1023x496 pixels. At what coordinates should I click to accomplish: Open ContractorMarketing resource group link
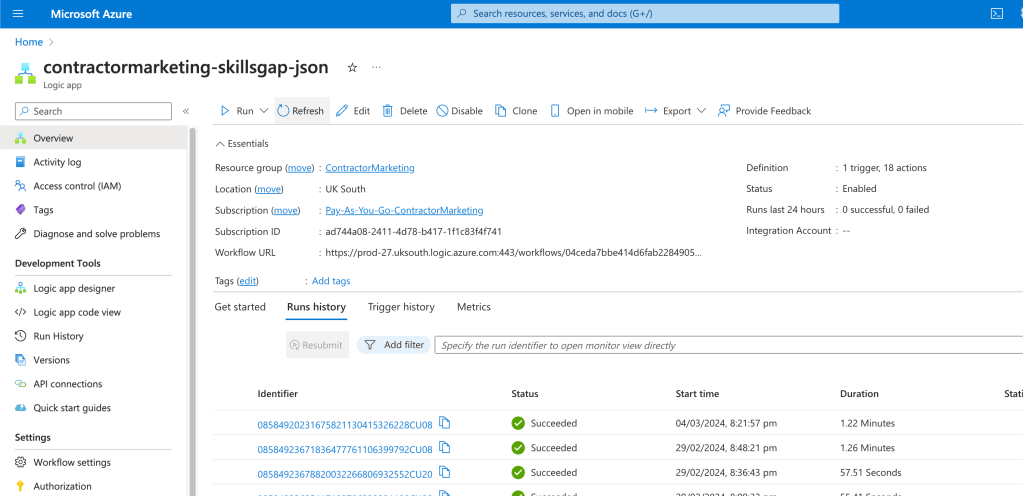click(370, 168)
